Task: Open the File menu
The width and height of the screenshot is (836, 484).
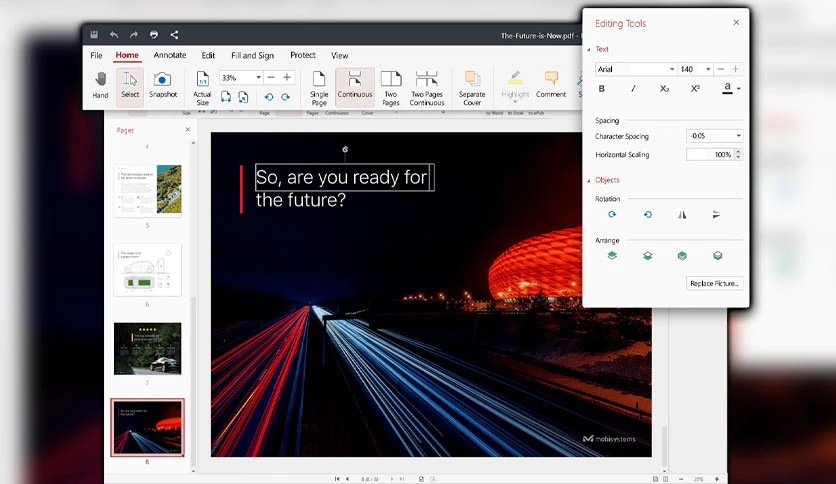Action: point(97,55)
